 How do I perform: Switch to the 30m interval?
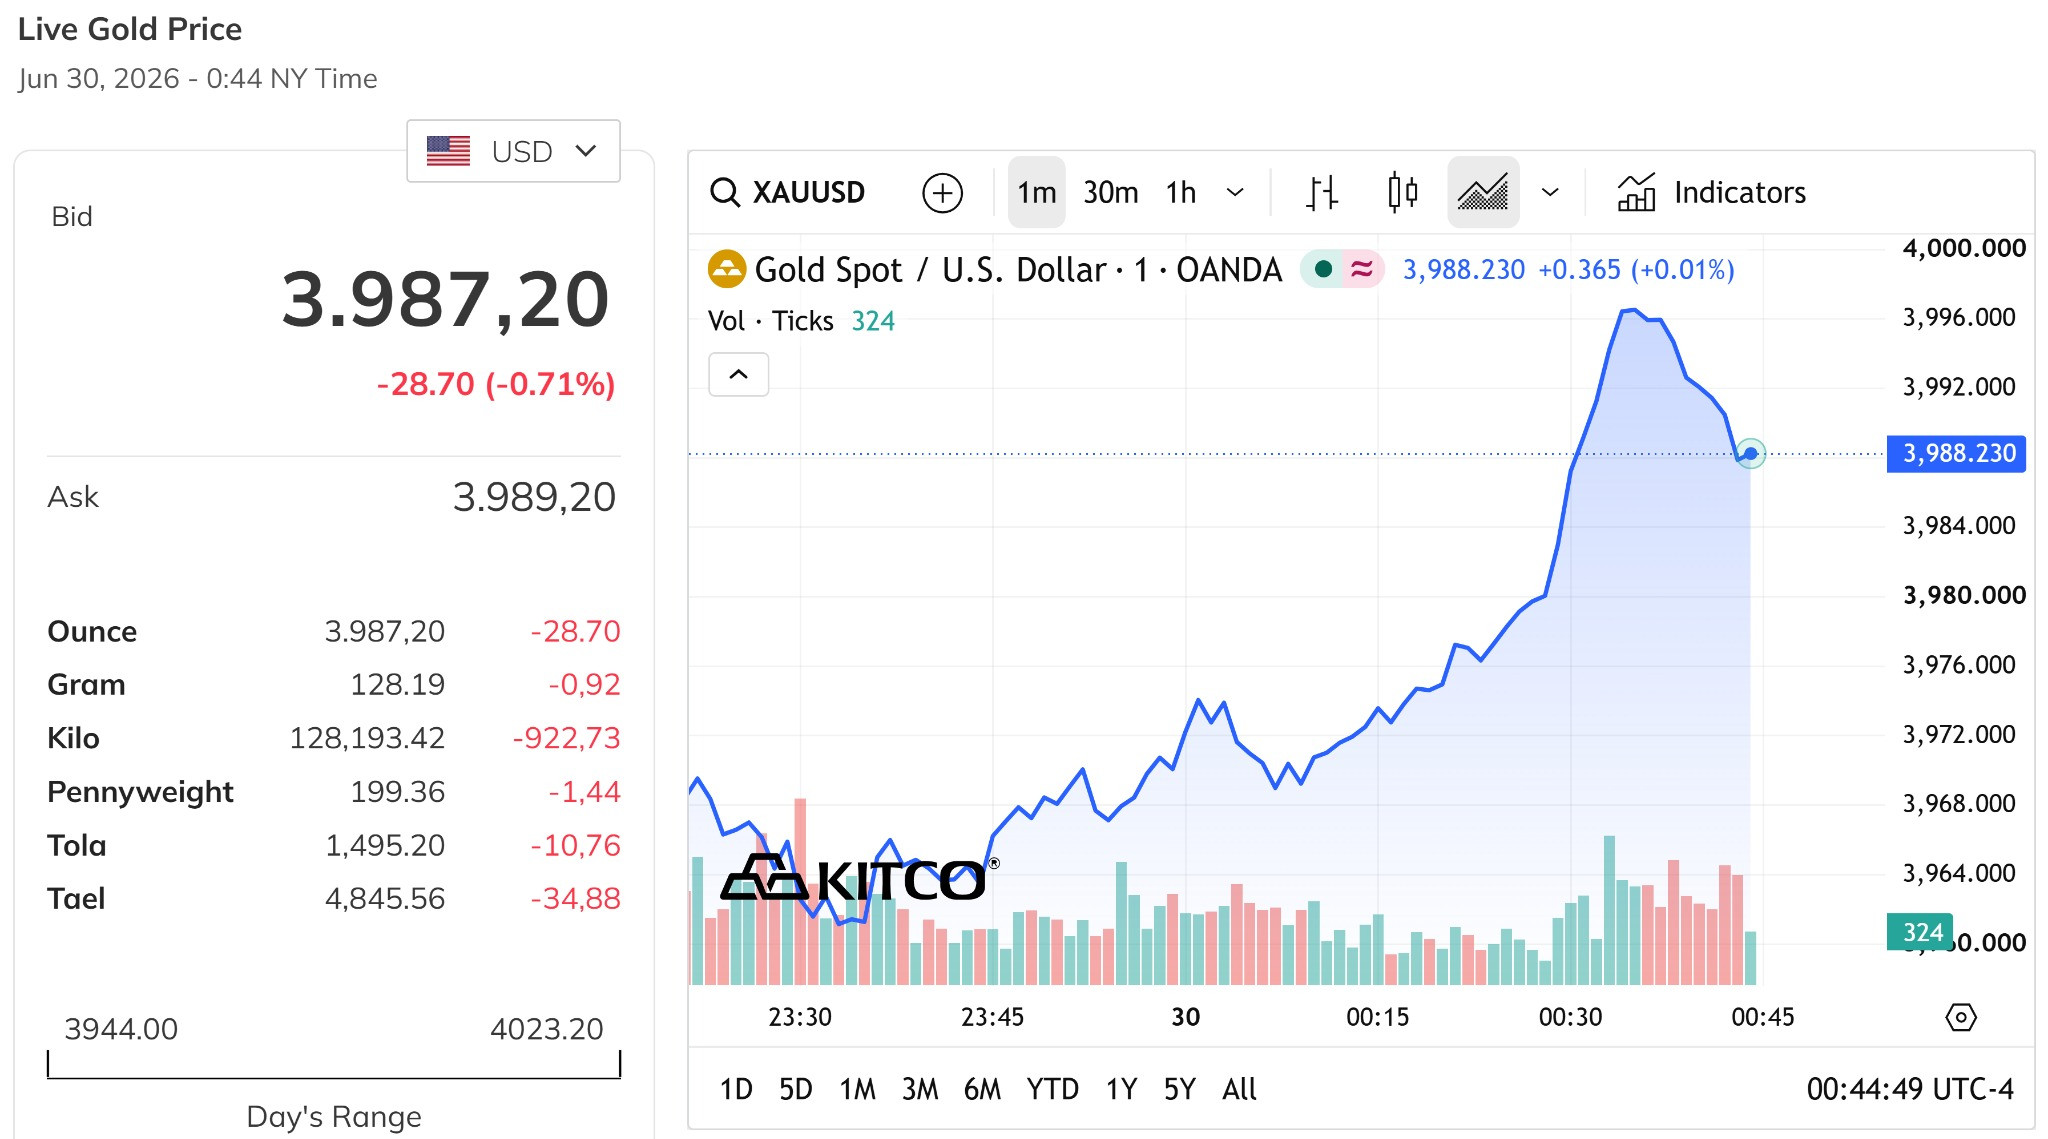pos(1110,192)
